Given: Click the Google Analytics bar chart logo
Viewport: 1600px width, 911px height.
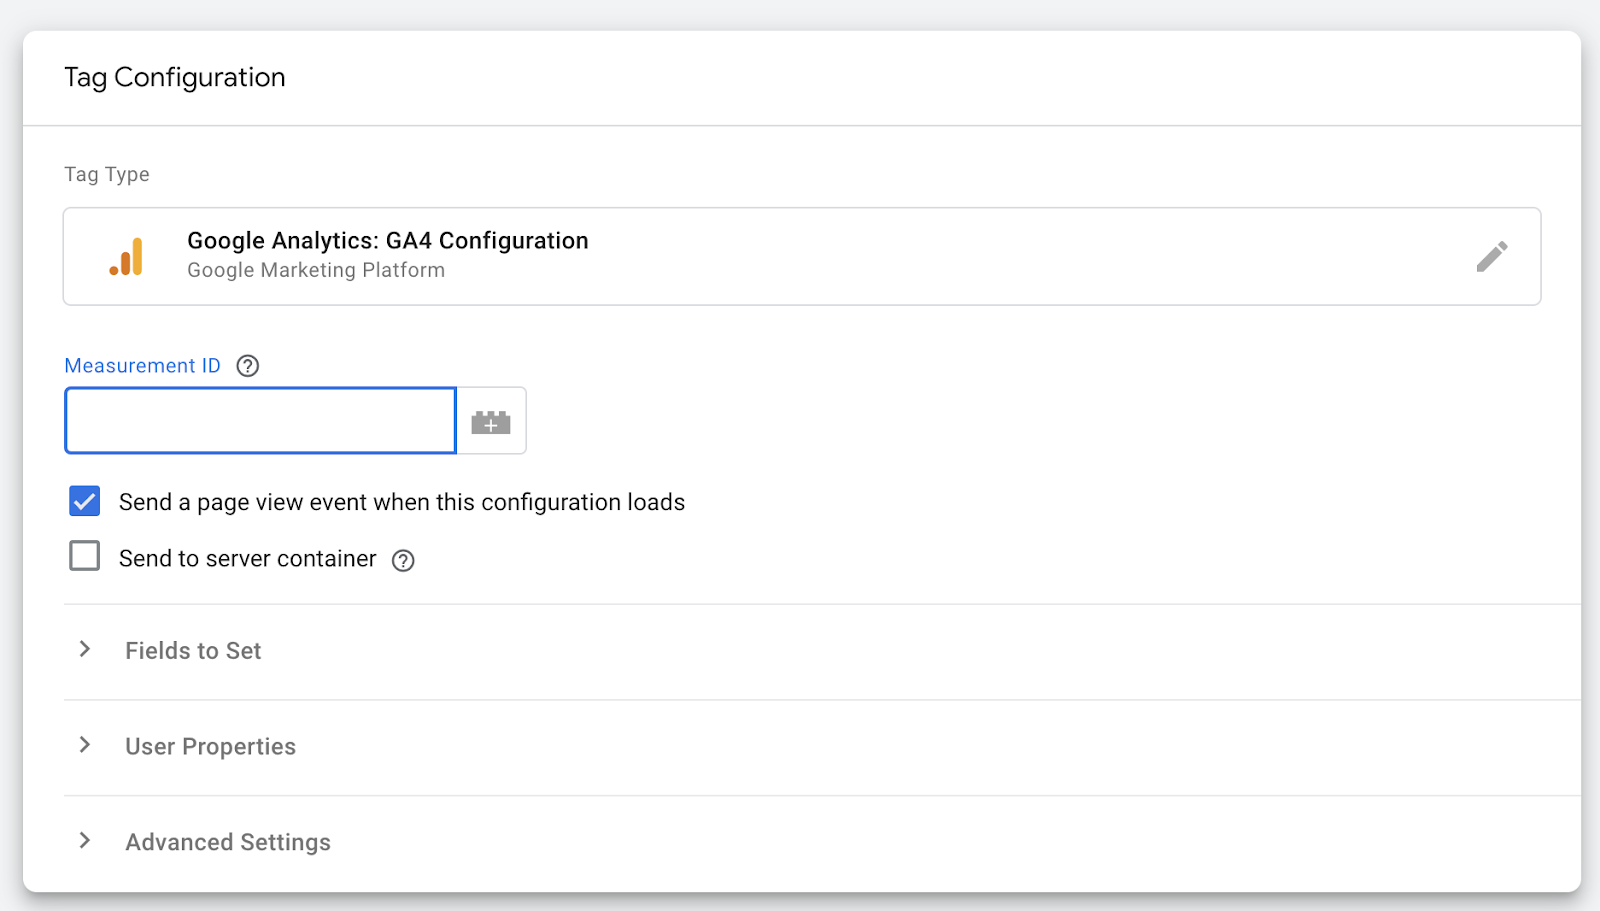Looking at the screenshot, I should coord(127,257).
